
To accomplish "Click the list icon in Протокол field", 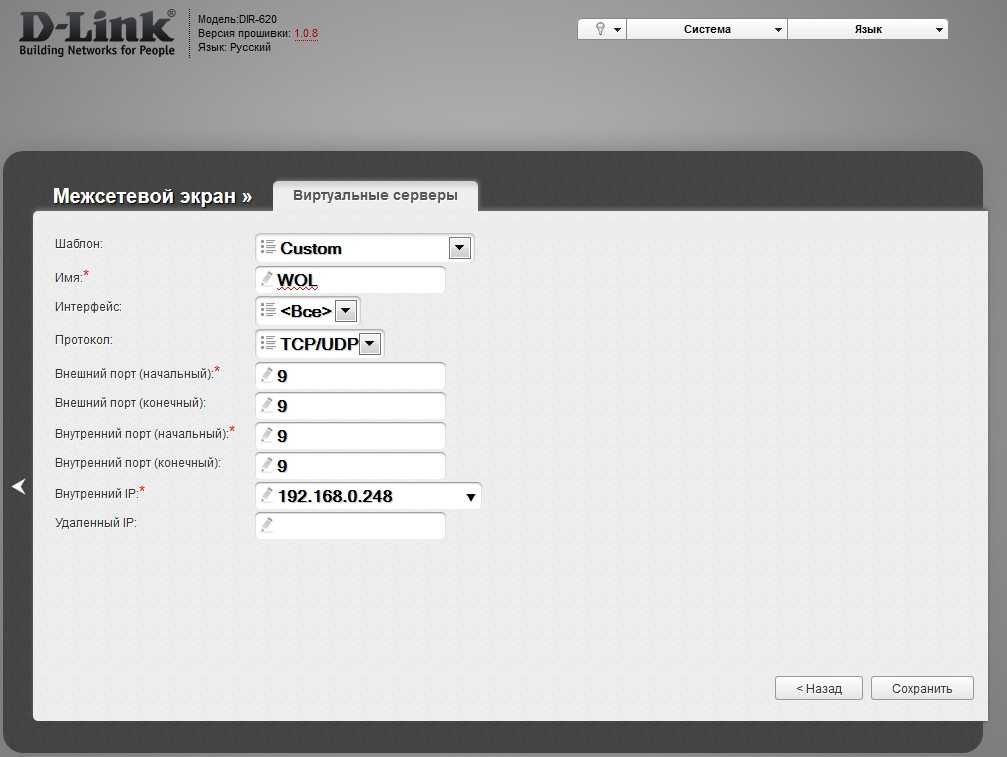I will (268, 343).
